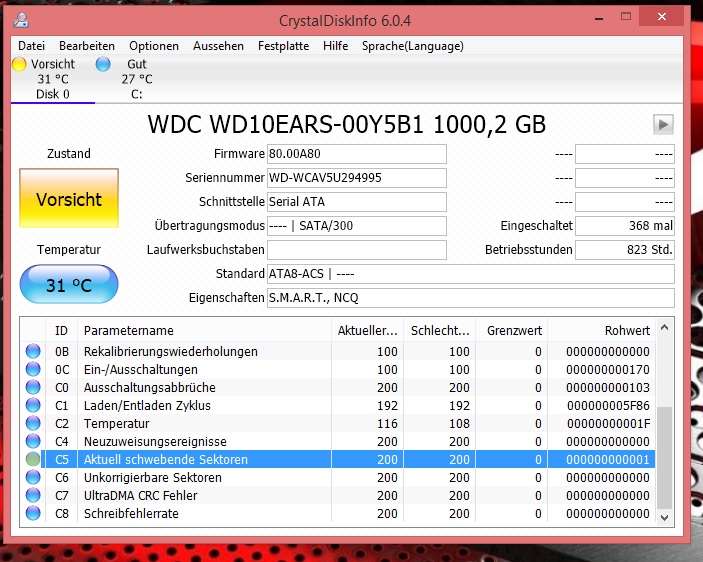This screenshot has width=703, height=562.
Task: Click the ID column header
Action: coord(61,330)
